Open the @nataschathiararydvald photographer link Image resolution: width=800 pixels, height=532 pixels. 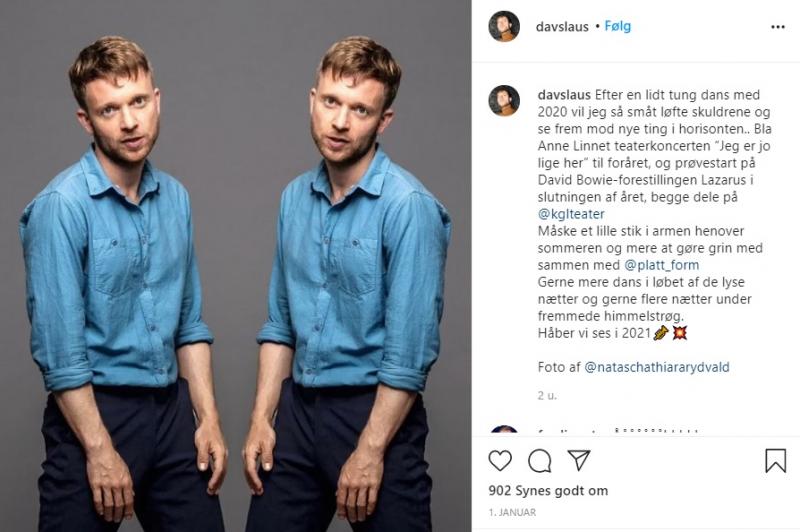coord(657,367)
